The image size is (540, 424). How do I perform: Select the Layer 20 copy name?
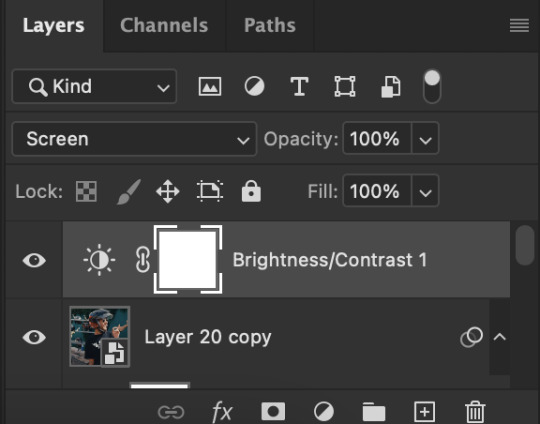point(208,337)
